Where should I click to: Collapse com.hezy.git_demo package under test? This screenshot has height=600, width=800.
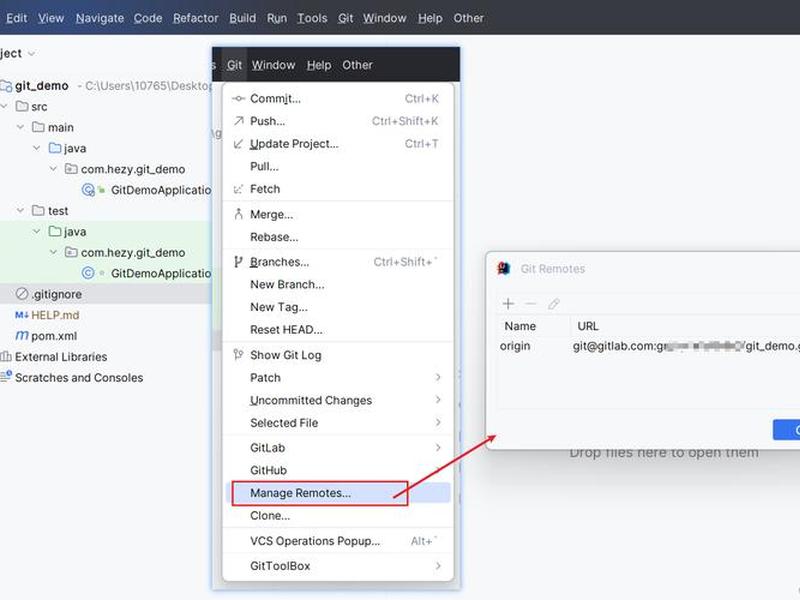[53, 252]
